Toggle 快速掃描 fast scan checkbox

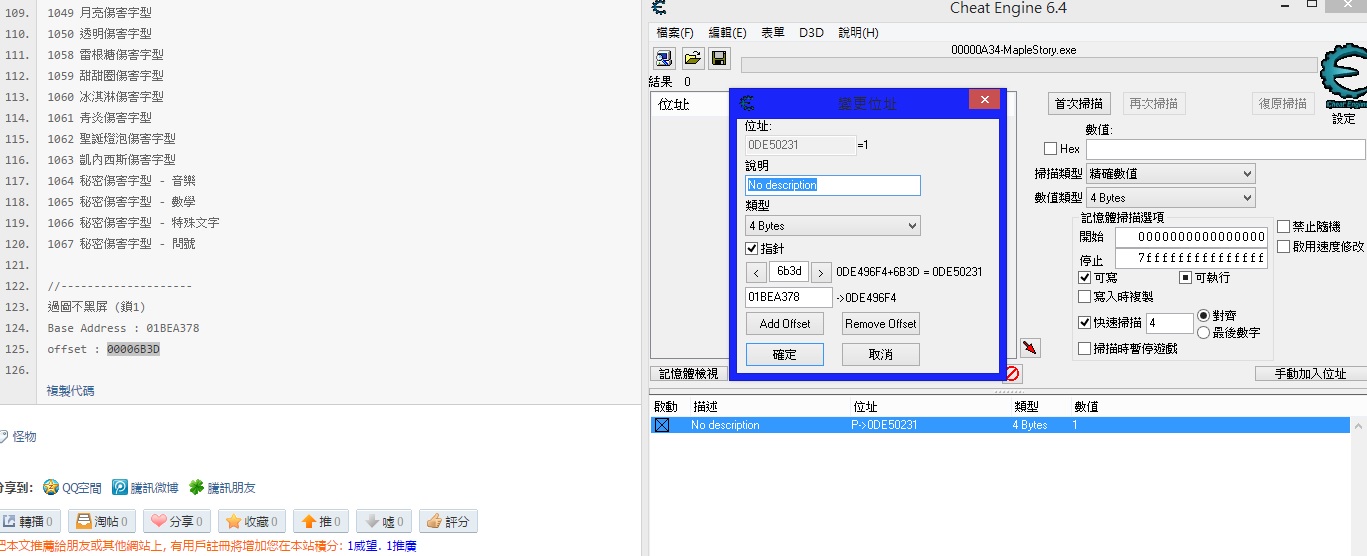click(x=1085, y=323)
